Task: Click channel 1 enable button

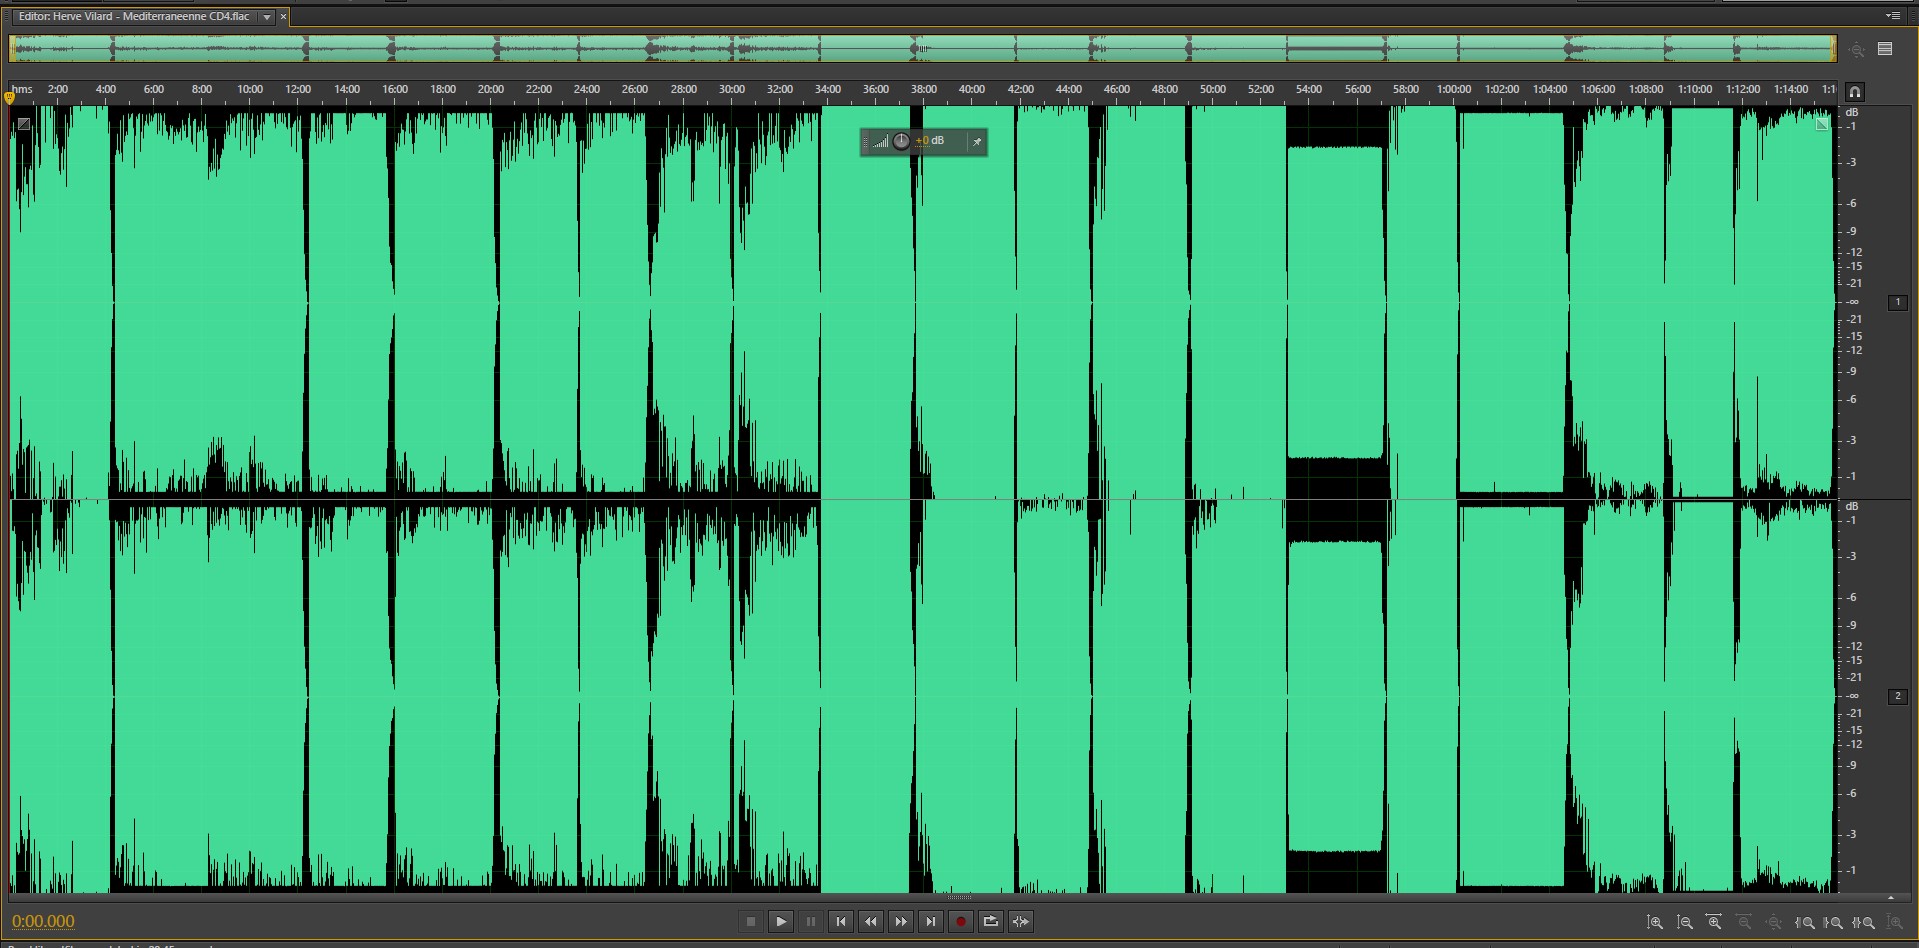Action: [x=1897, y=302]
